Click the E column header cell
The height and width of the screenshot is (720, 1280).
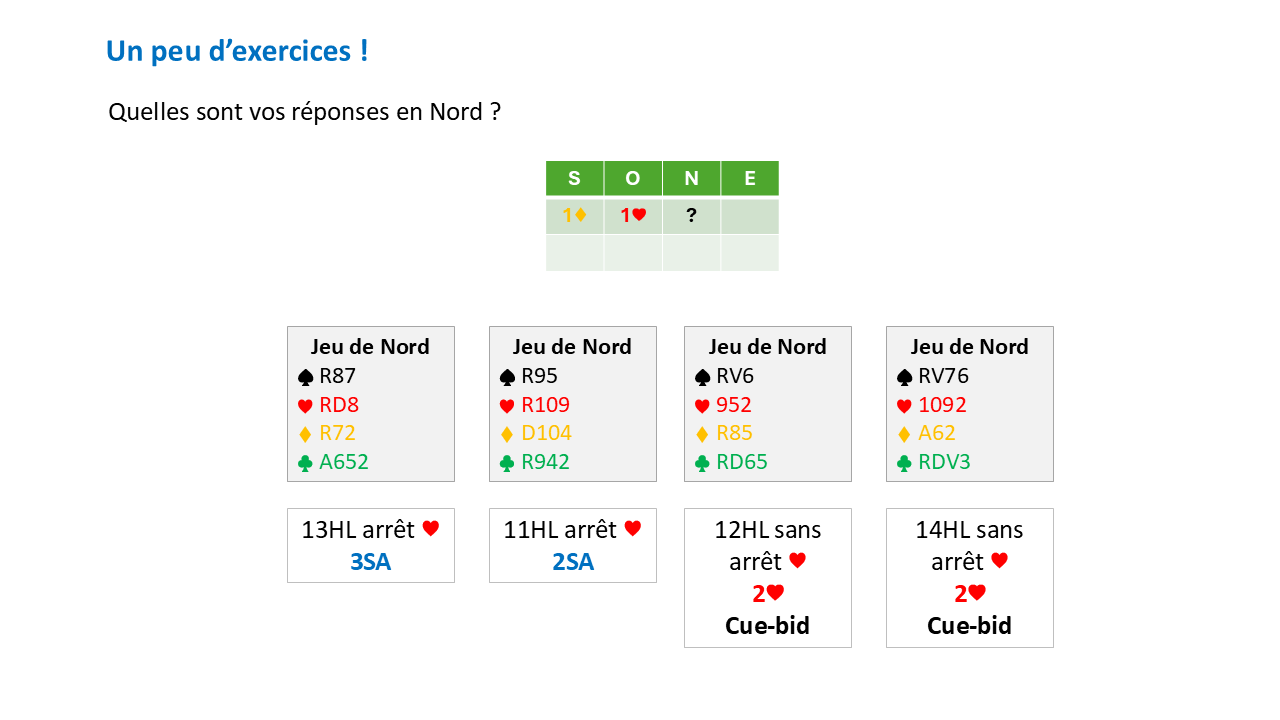click(750, 179)
